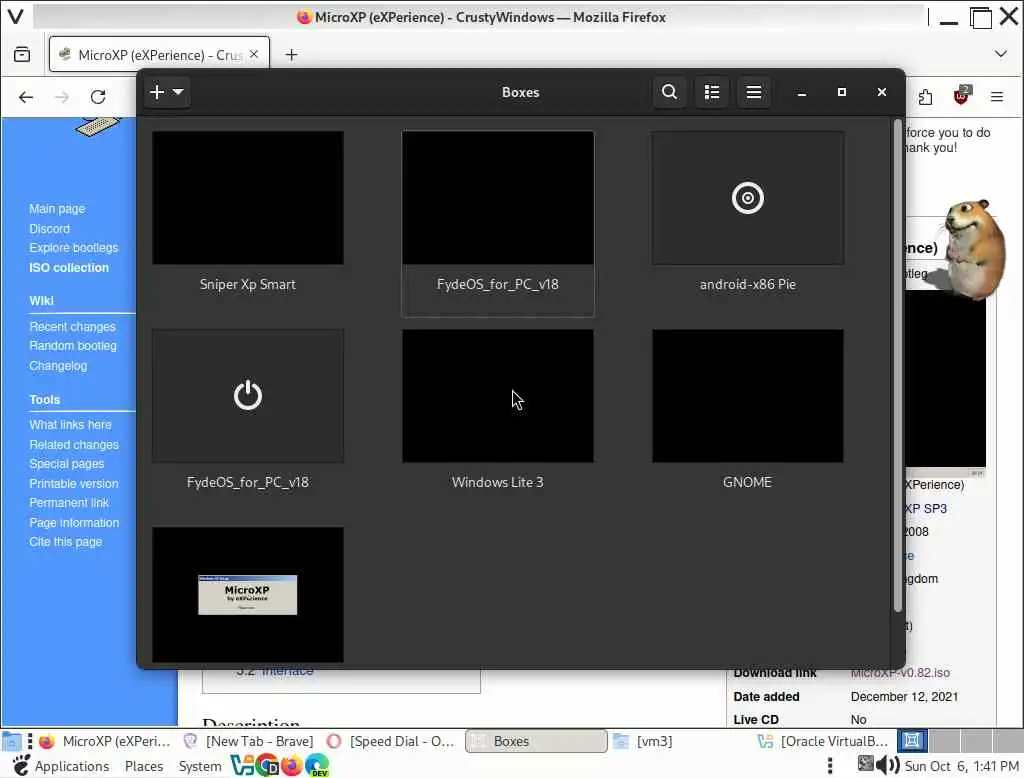The width and height of the screenshot is (1024, 778).
Task: Click the GNOME box label
Action: click(x=748, y=482)
